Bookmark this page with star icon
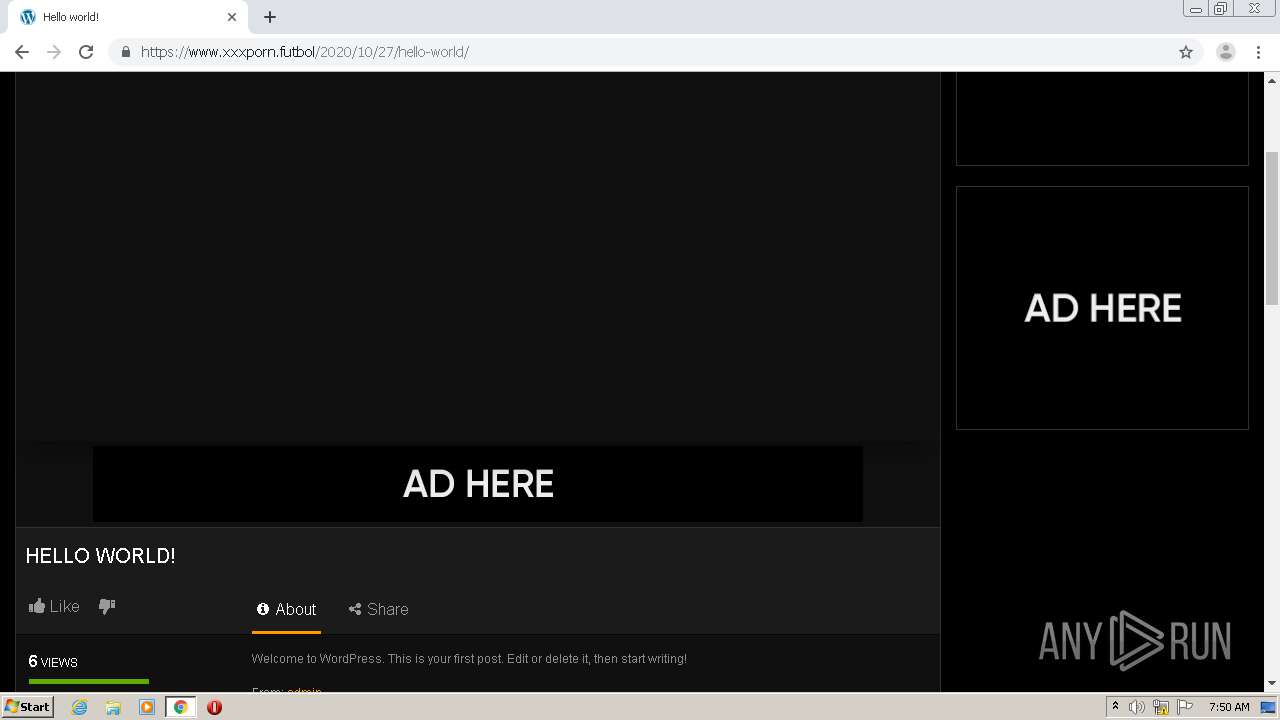The image size is (1280, 720). [1186, 52]
